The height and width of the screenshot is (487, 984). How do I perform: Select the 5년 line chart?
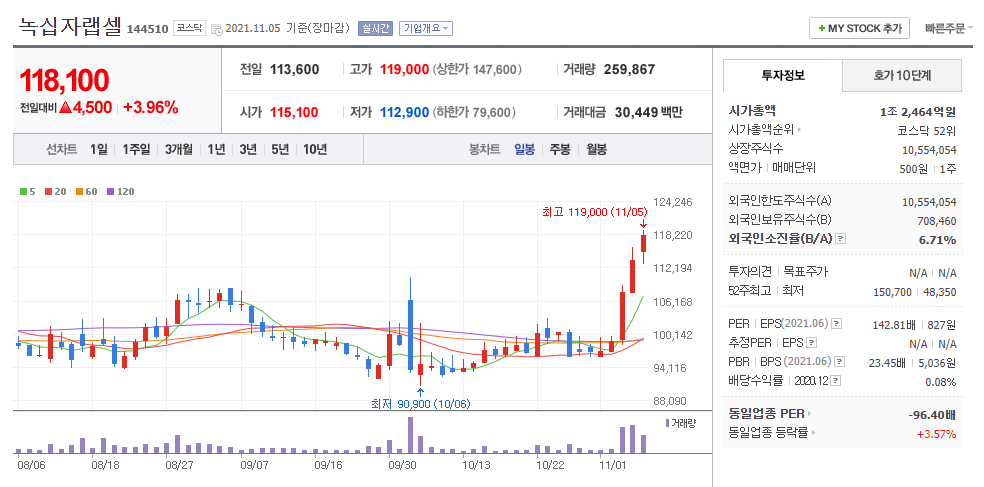pyautogui.click(x=280, y=149)
